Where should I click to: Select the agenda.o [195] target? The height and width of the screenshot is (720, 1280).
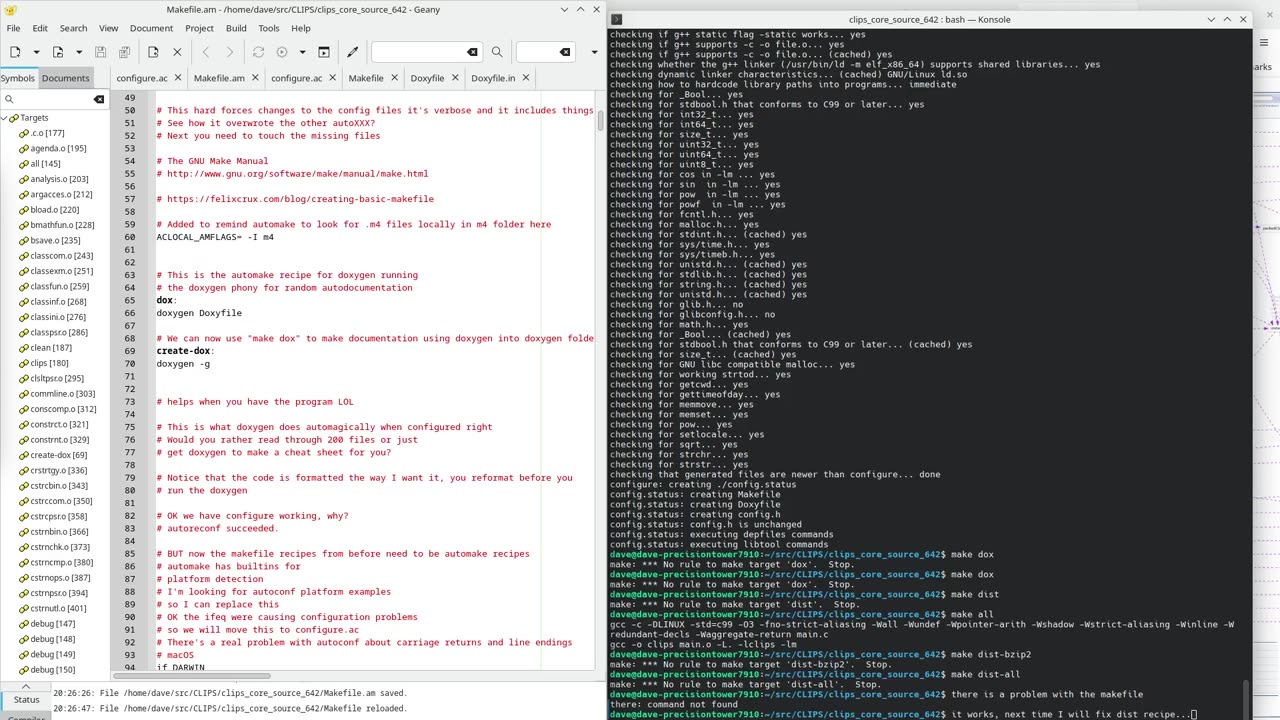pos(58,148)
